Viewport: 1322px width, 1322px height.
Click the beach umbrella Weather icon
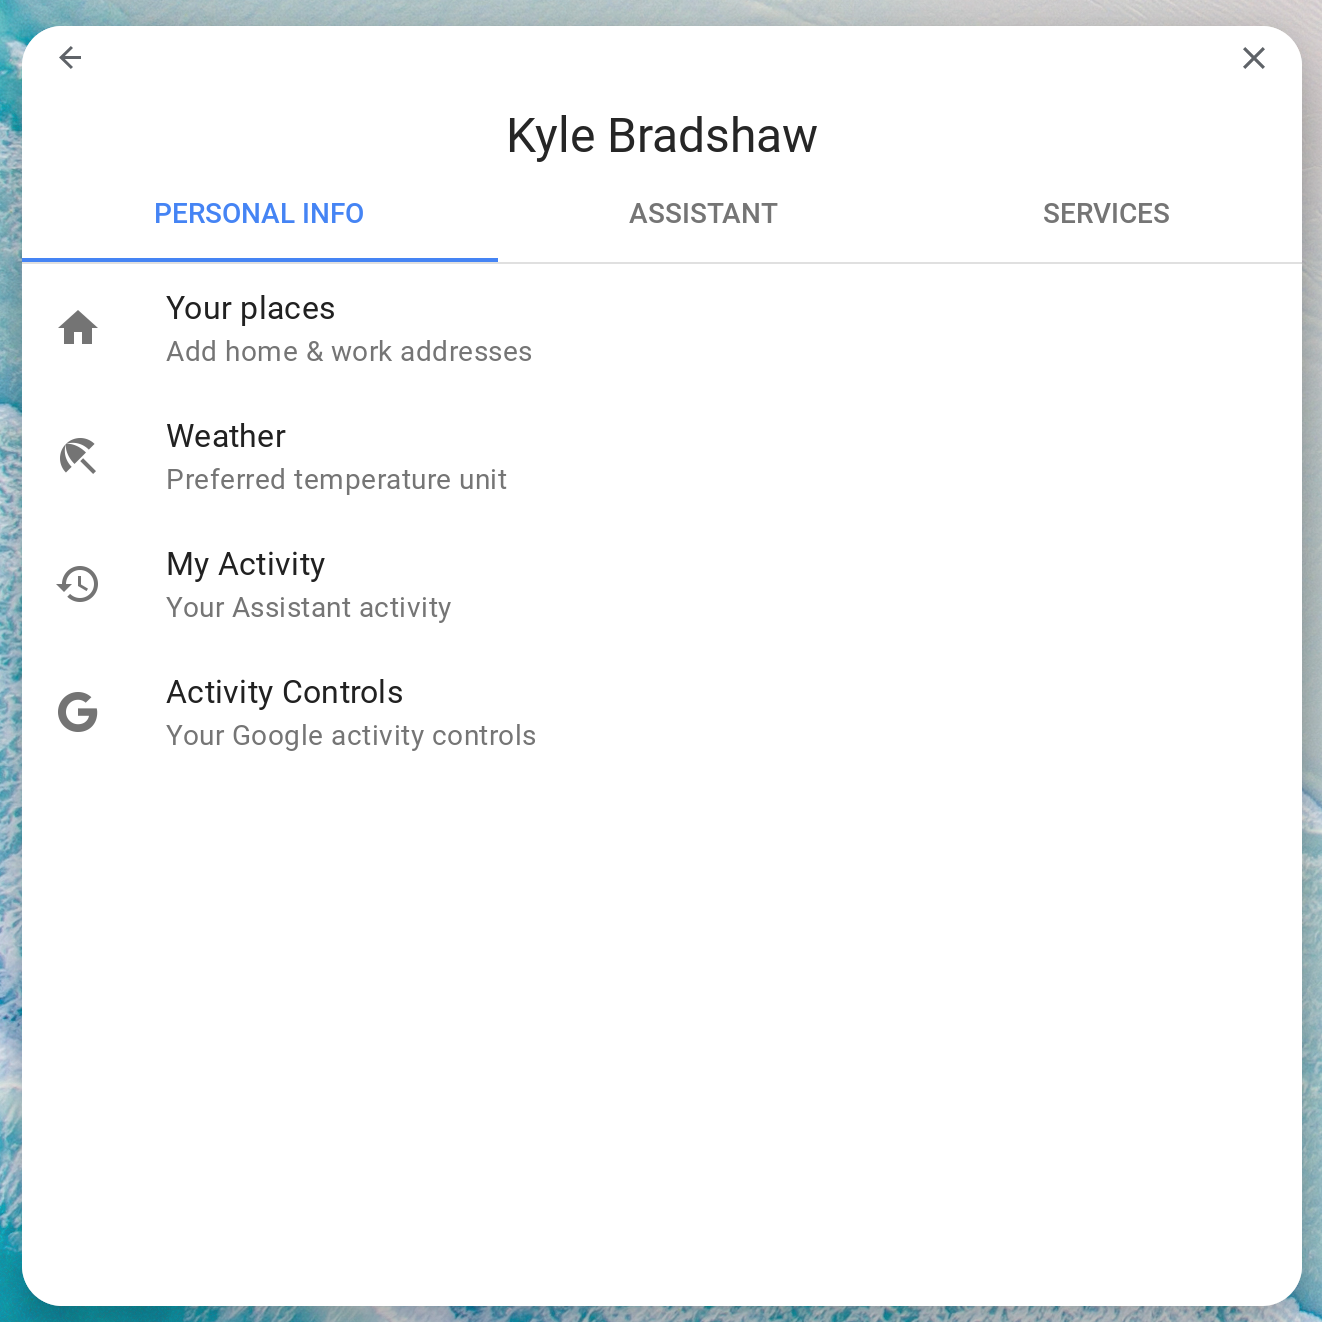(x=78, y=456)
